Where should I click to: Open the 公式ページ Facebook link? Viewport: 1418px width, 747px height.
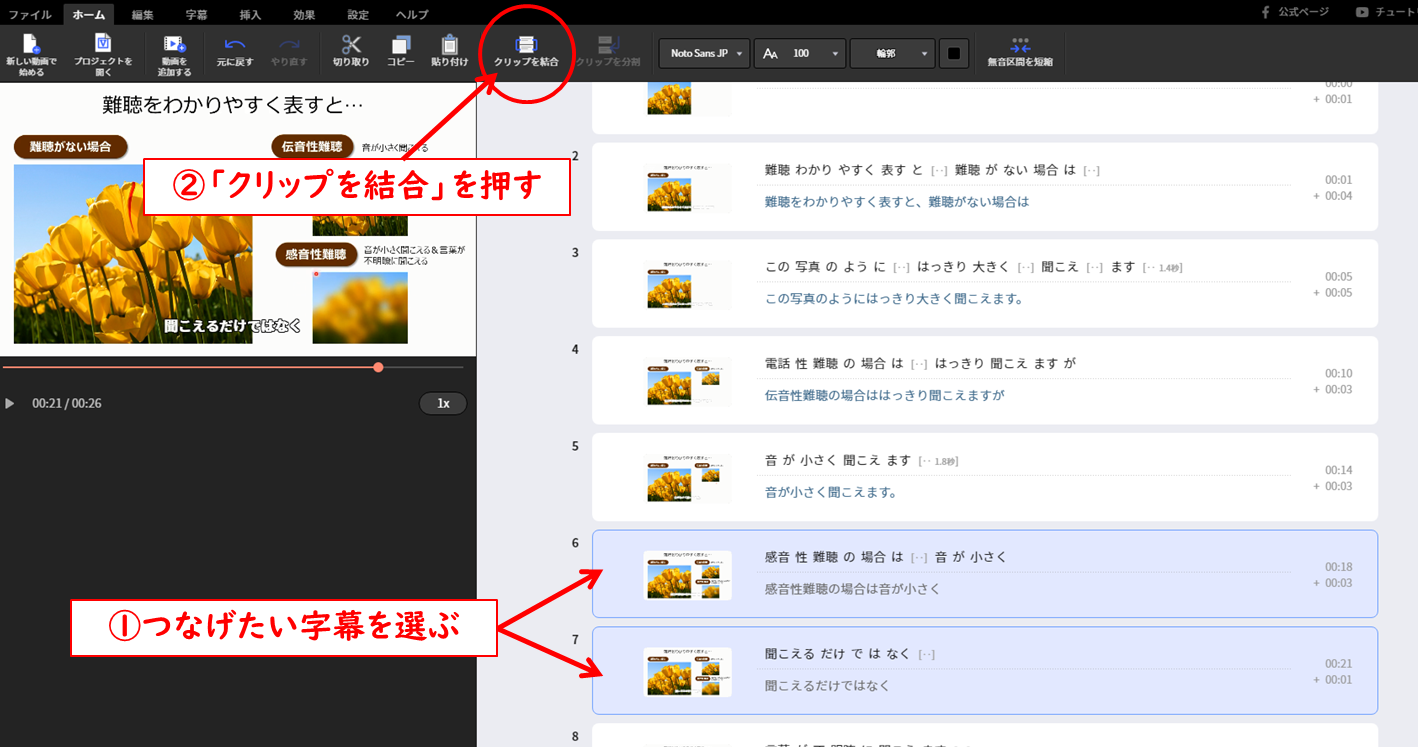click(1295, 12)
